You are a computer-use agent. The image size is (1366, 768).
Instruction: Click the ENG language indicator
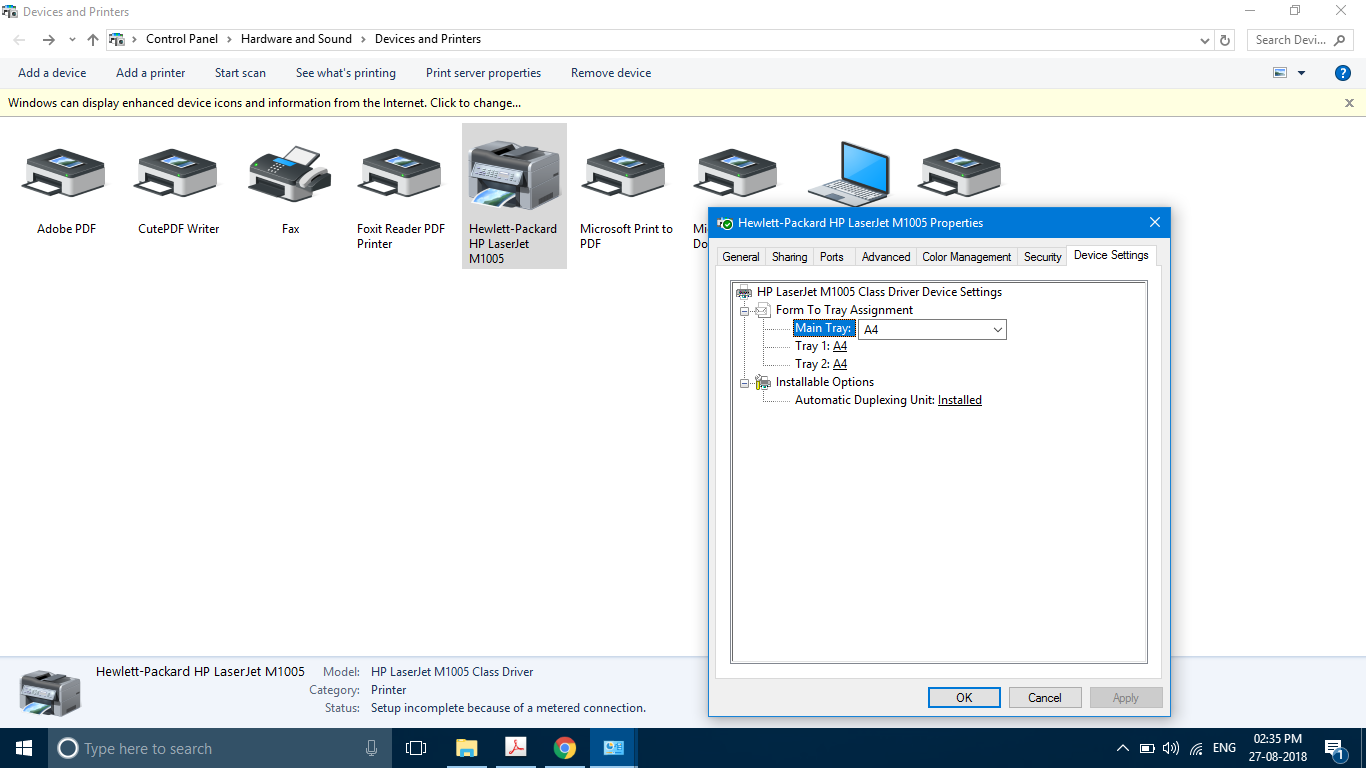click(x=1224, y=748)
